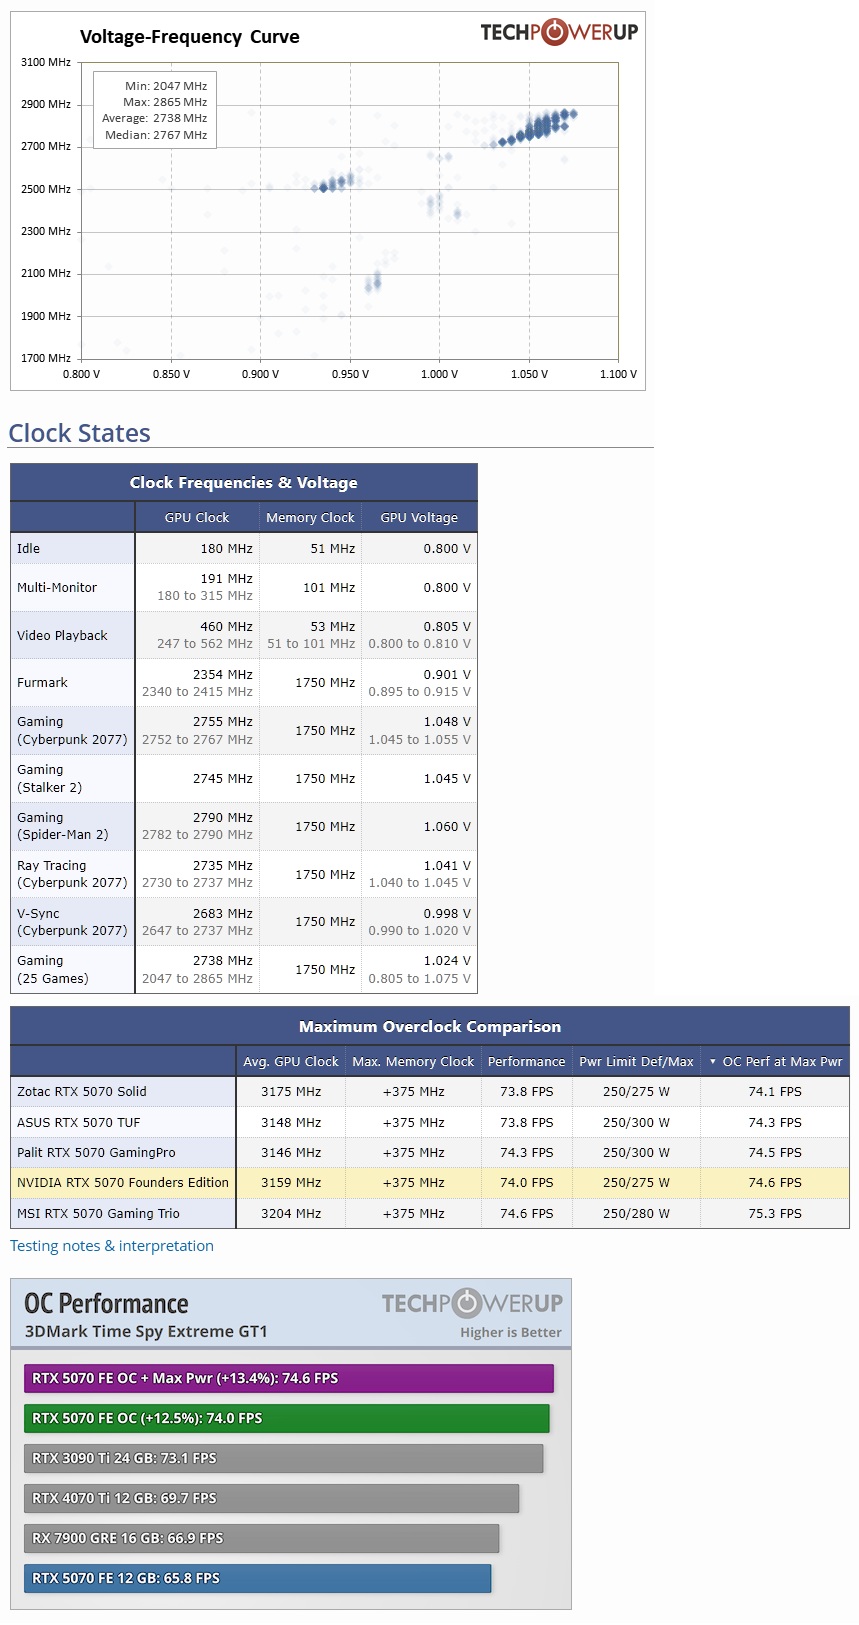The width and height of the screenshot is (859, 1625).
Task: Click the Gaming (Spider-Man 2) row label
Action: click(63, 826)
